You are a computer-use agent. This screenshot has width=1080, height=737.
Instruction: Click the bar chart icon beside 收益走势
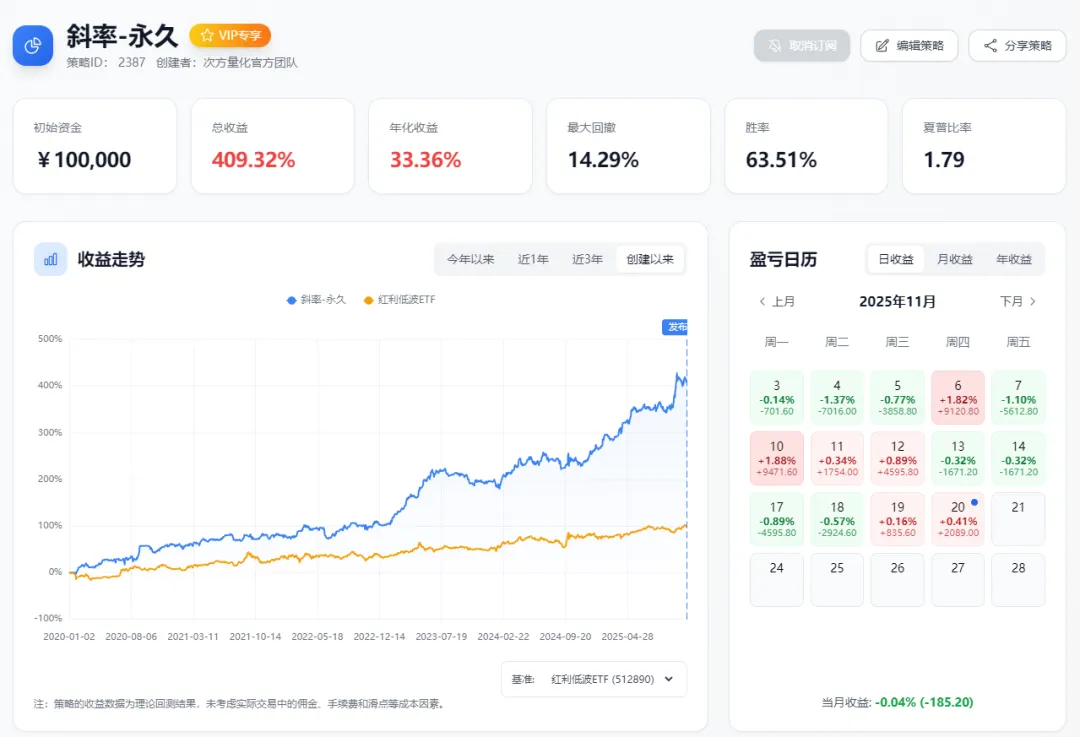pos(50,259)
